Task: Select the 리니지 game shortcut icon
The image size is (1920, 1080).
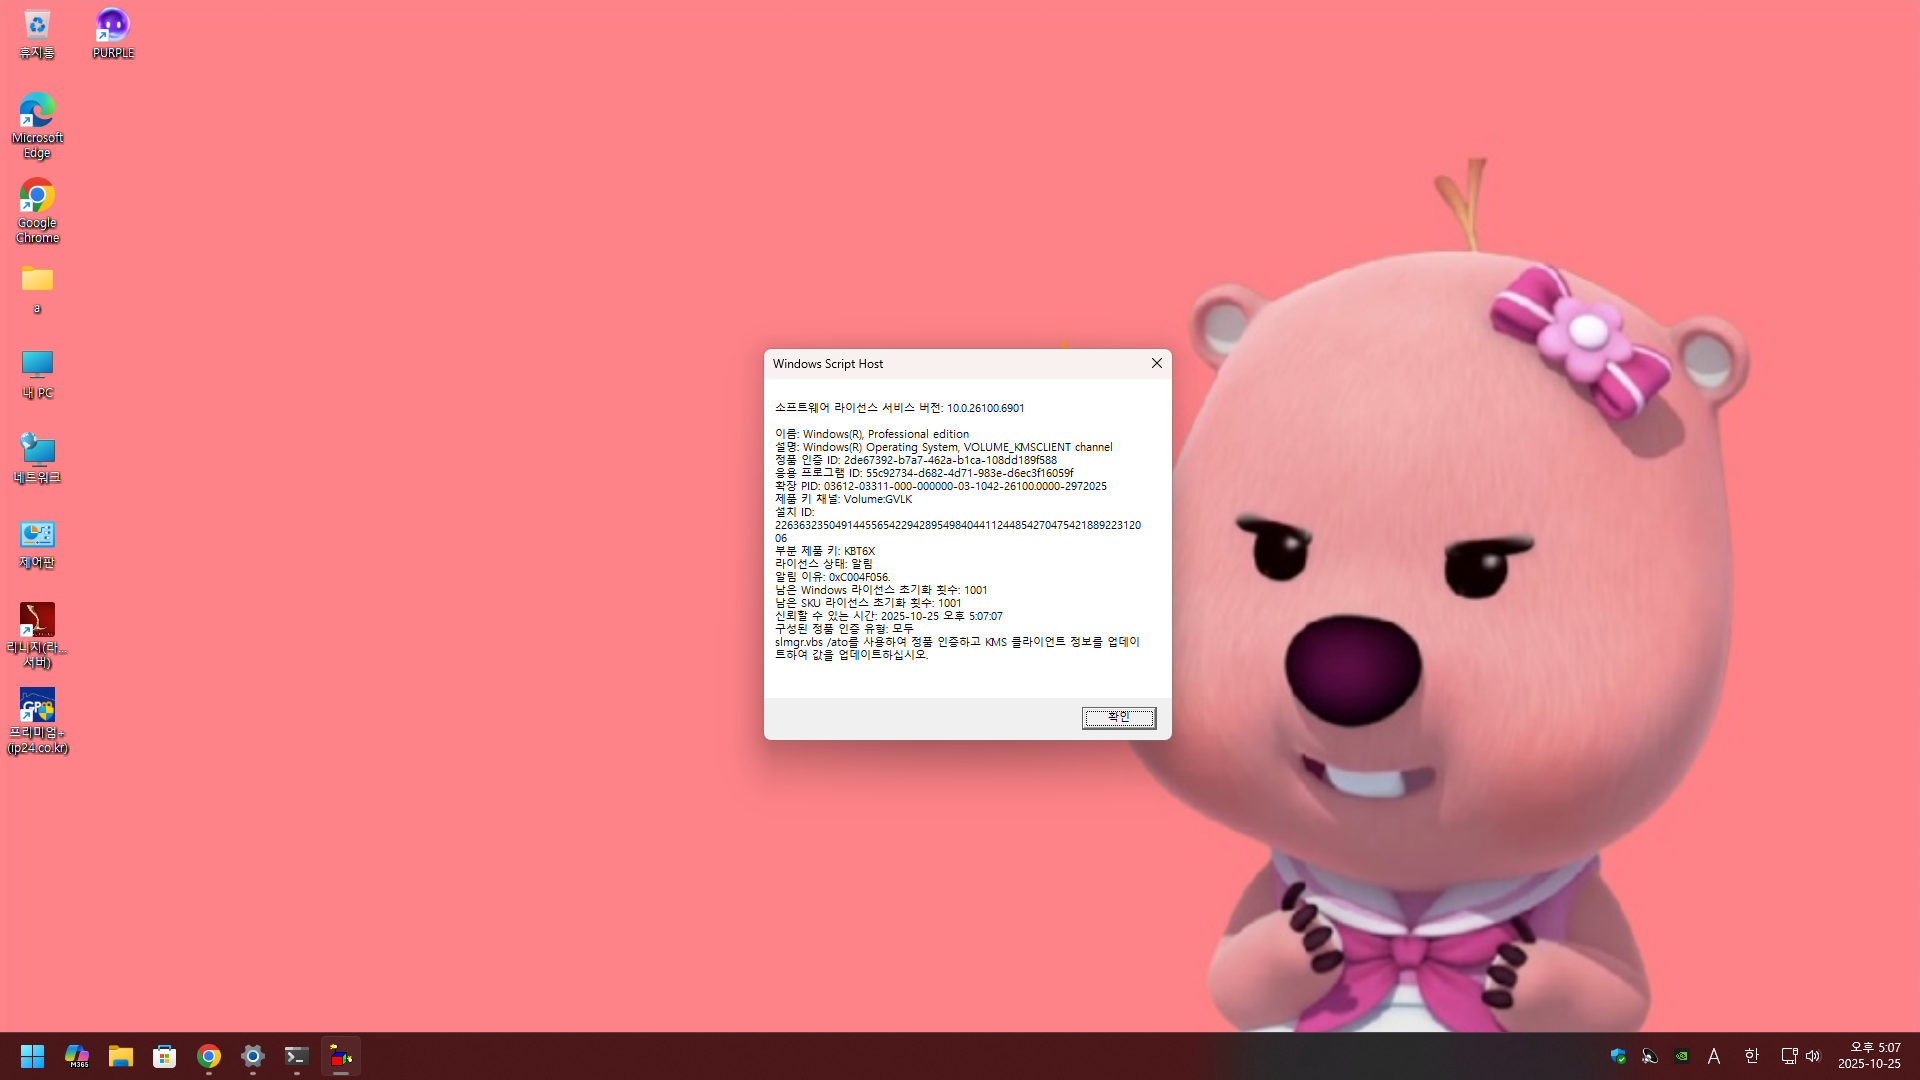Action: pyautogui.click(x=37, y=635)
